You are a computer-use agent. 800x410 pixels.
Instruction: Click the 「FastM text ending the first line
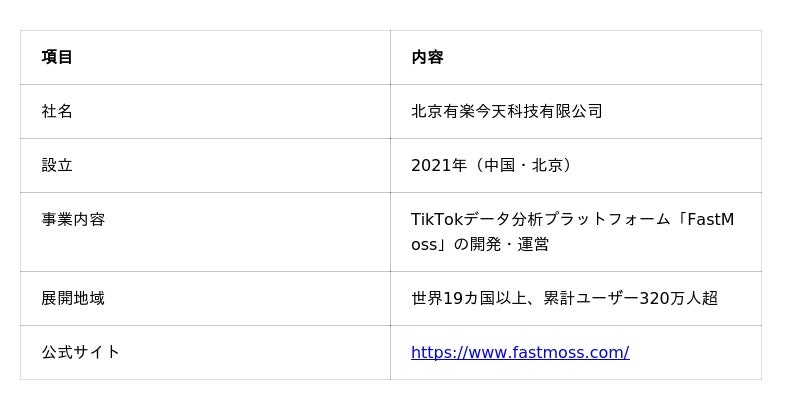704,219
